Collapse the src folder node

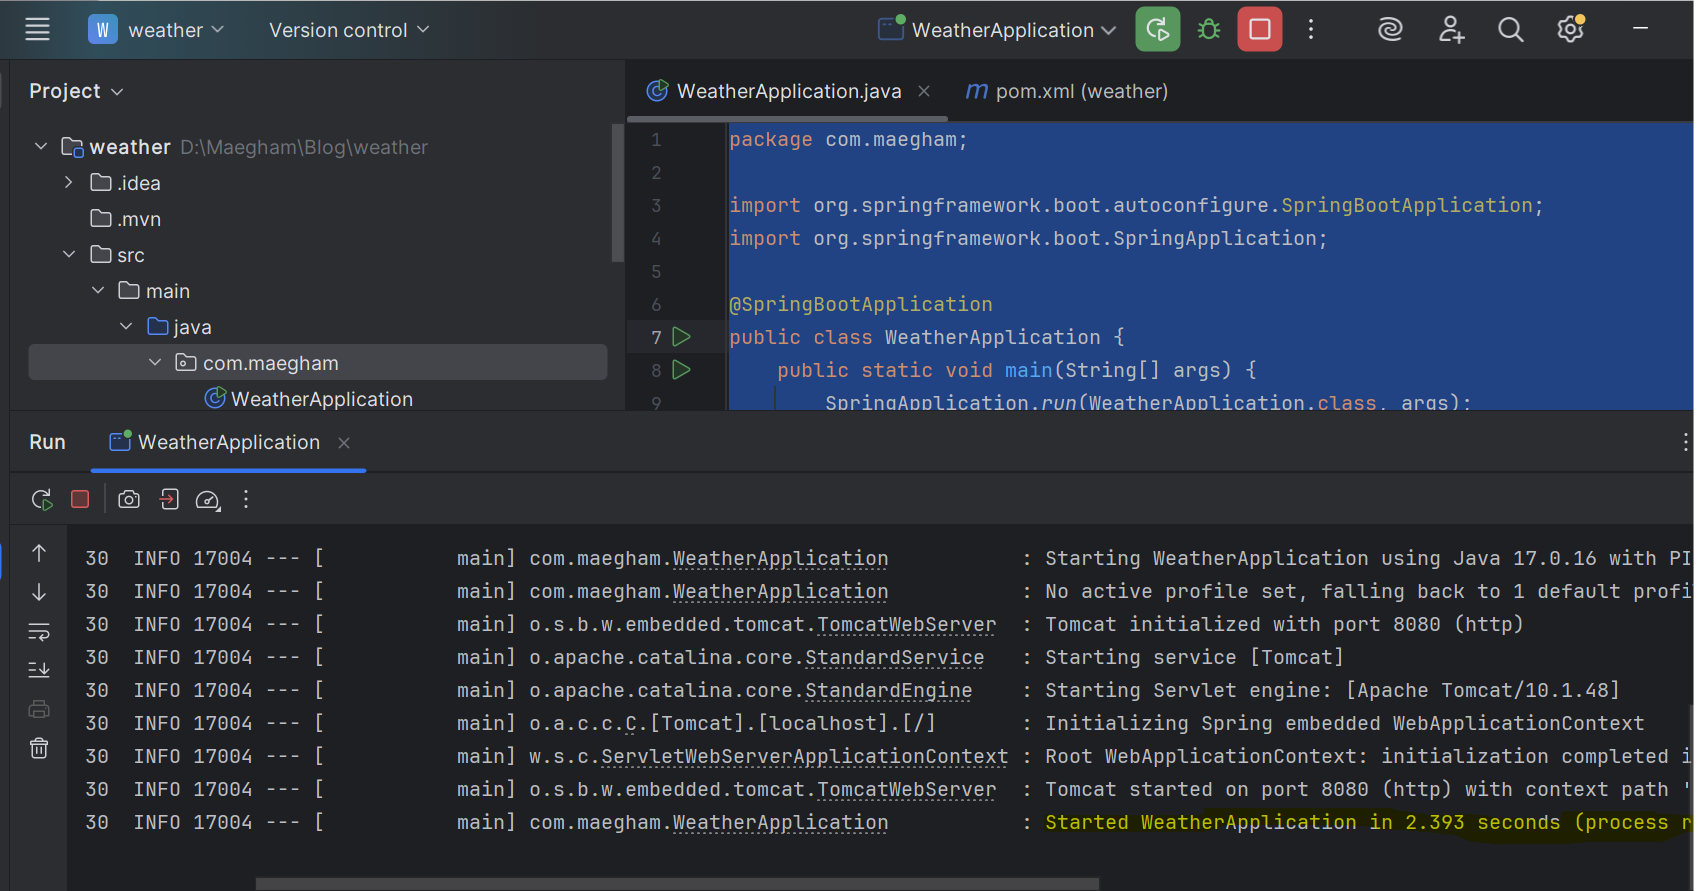pos(69,255)
